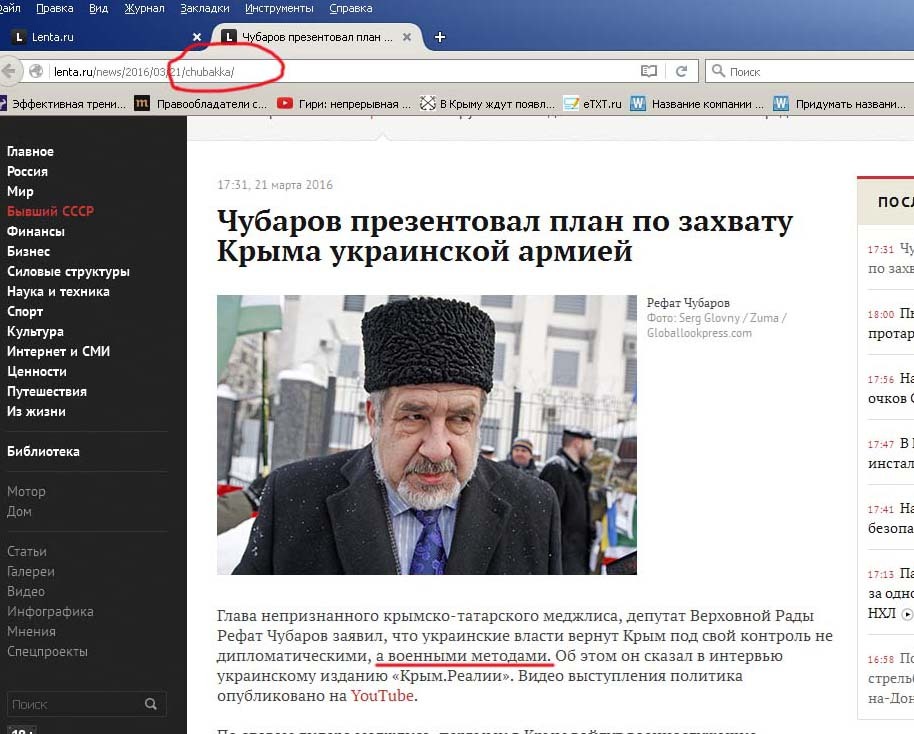This screenshot has height=734, width=914.
Task: Open the 'Журнал' menu
Action: point(144,9)
